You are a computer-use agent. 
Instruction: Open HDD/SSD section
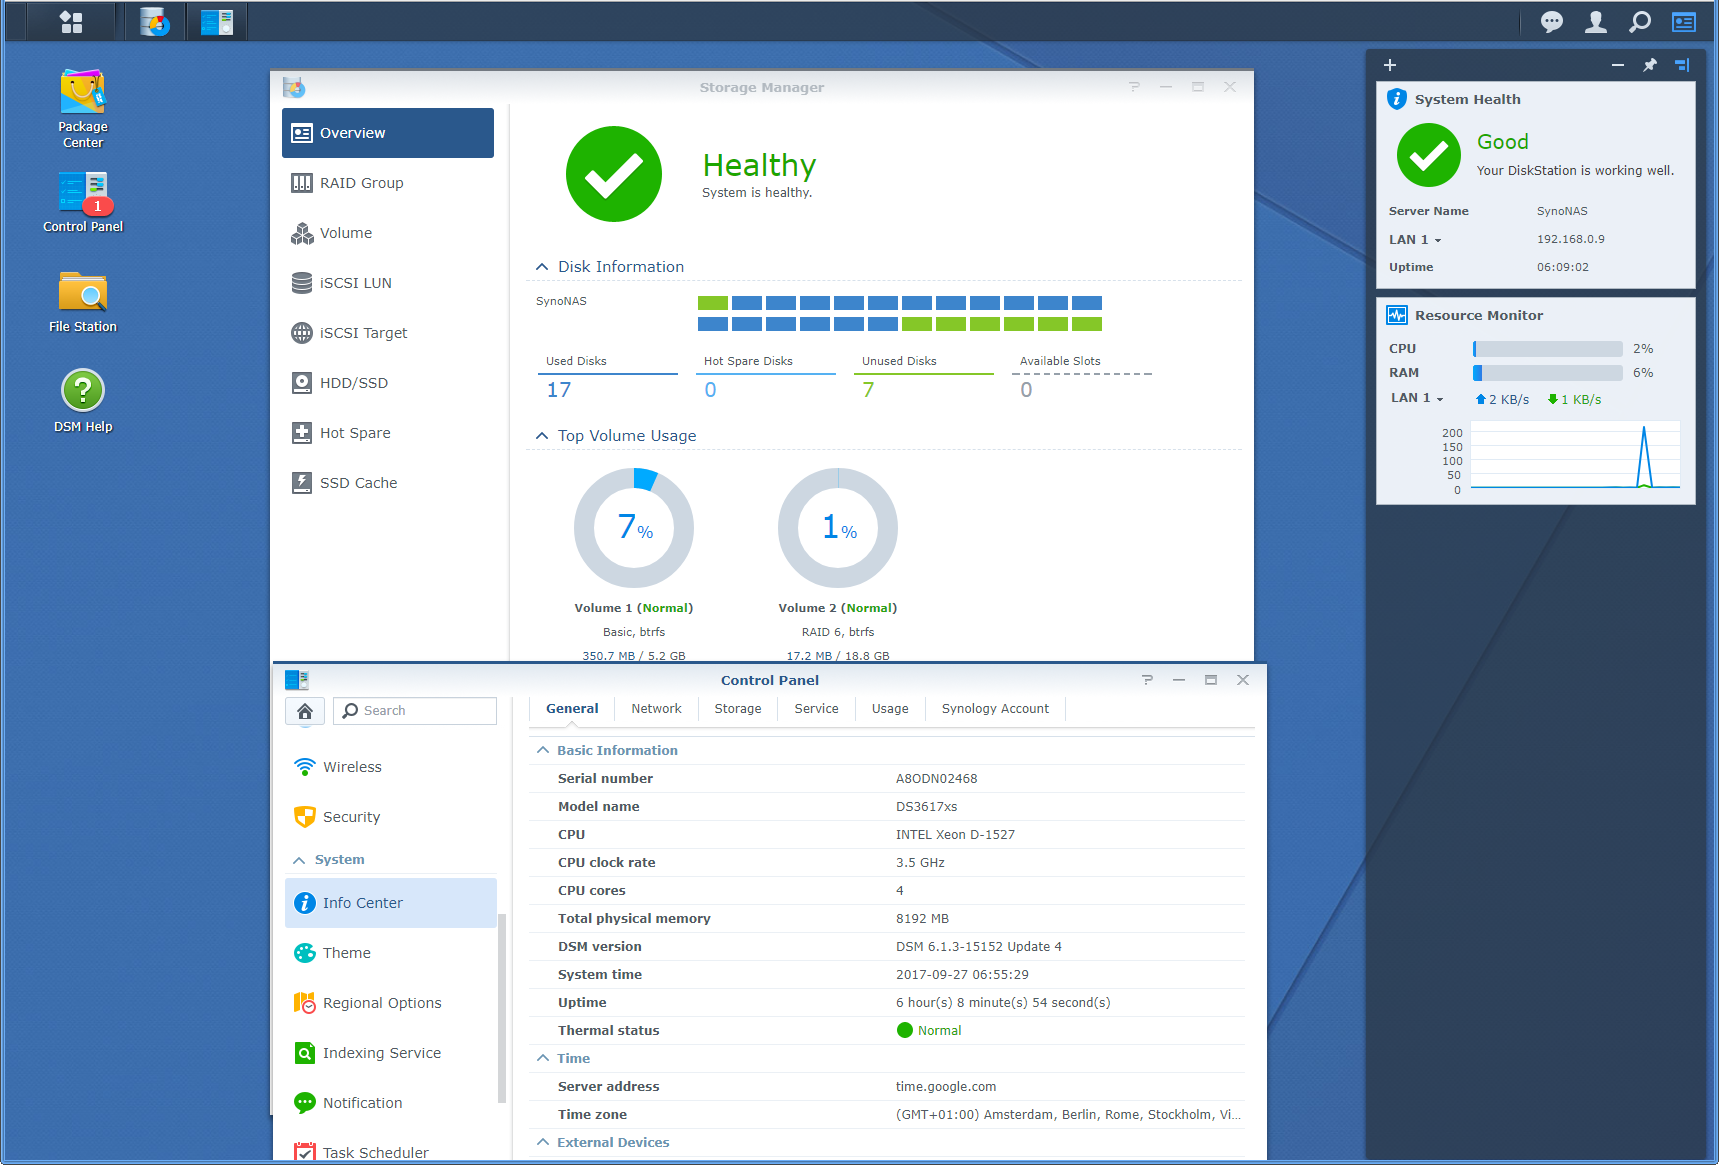(388, 383)
